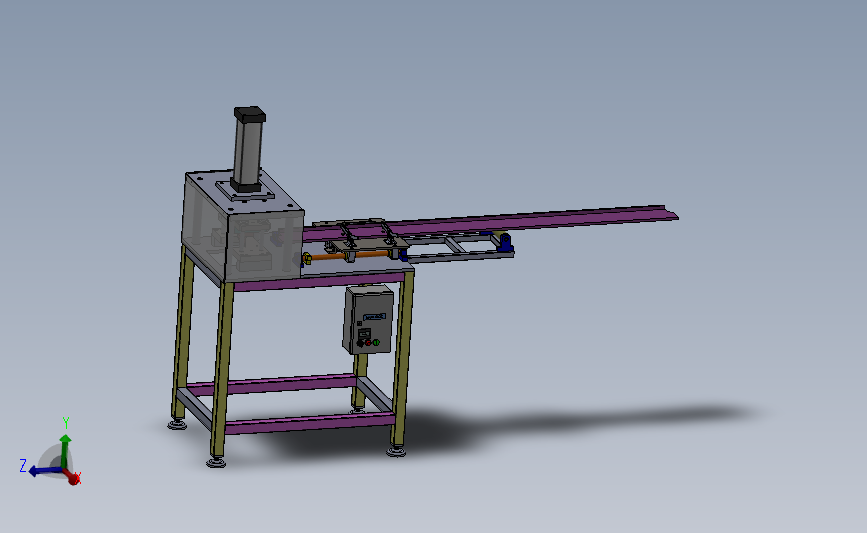Click the red X axis arrow of triad
The height and width of the screenshot is (533, 867).
pos(72,477)
